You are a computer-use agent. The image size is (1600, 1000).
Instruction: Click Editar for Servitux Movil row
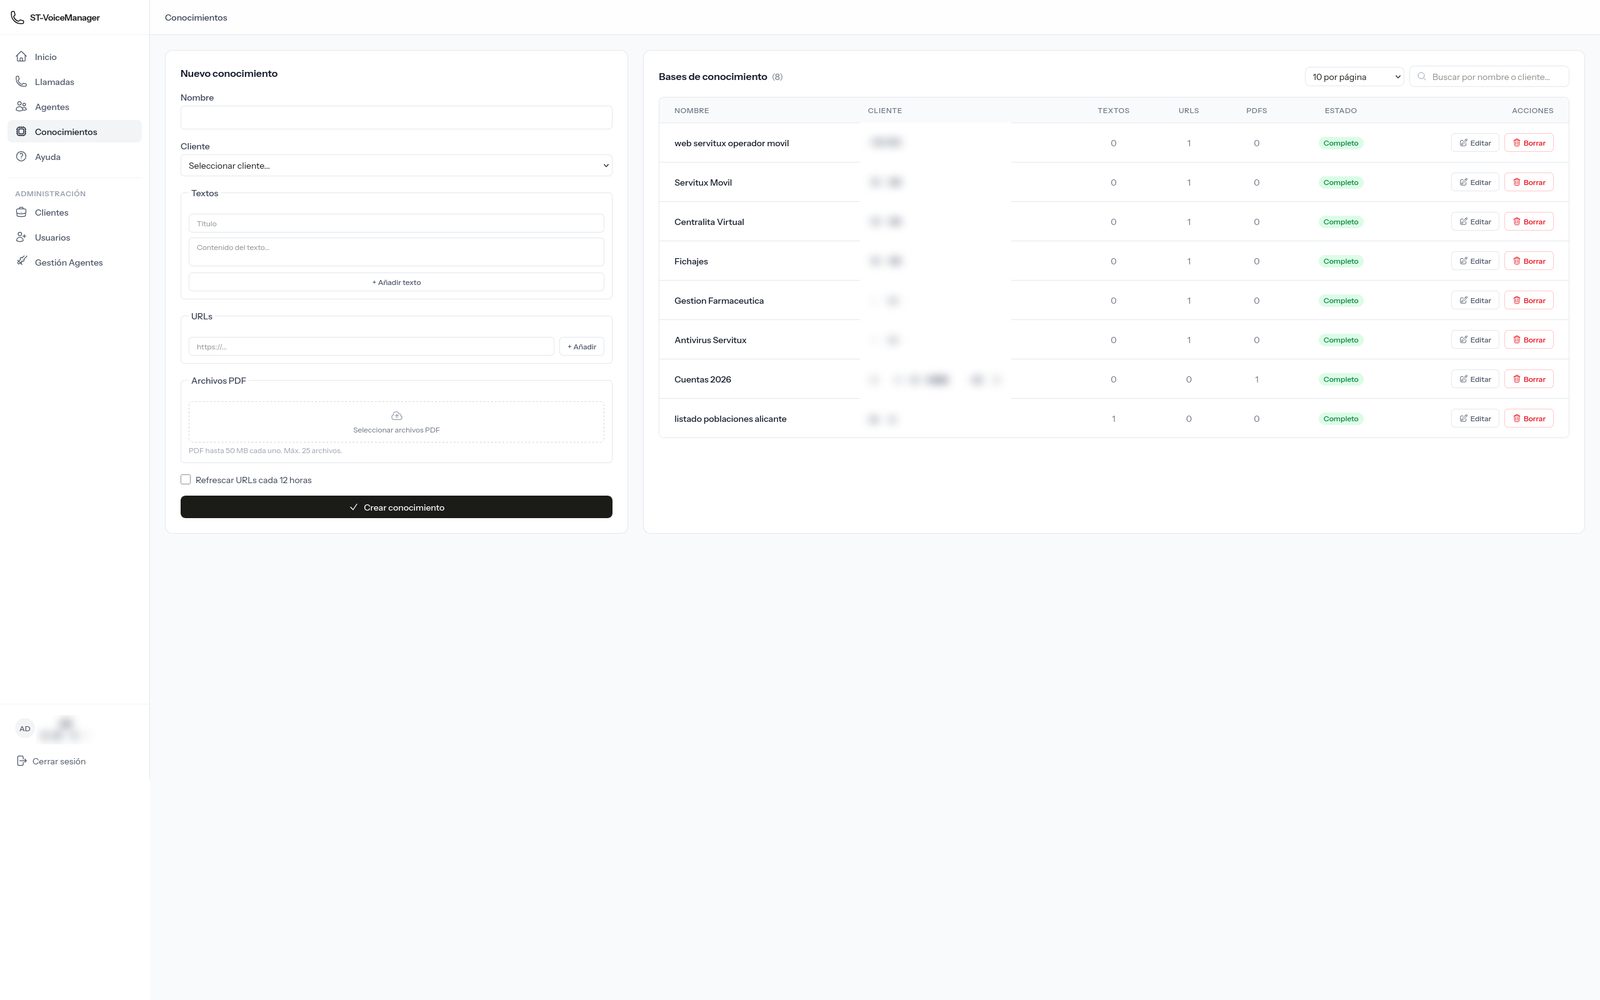[1475, 182]
